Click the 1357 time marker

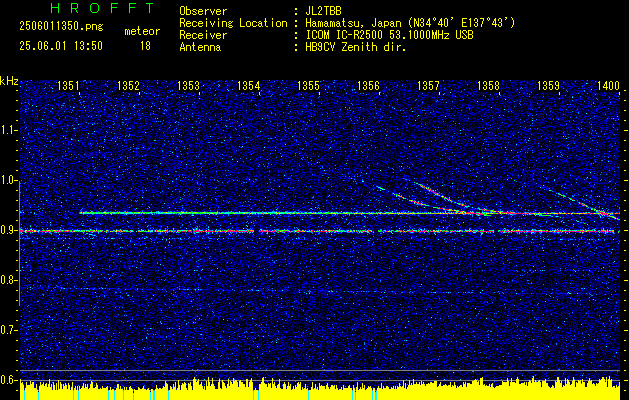click(x=428, y=85)
